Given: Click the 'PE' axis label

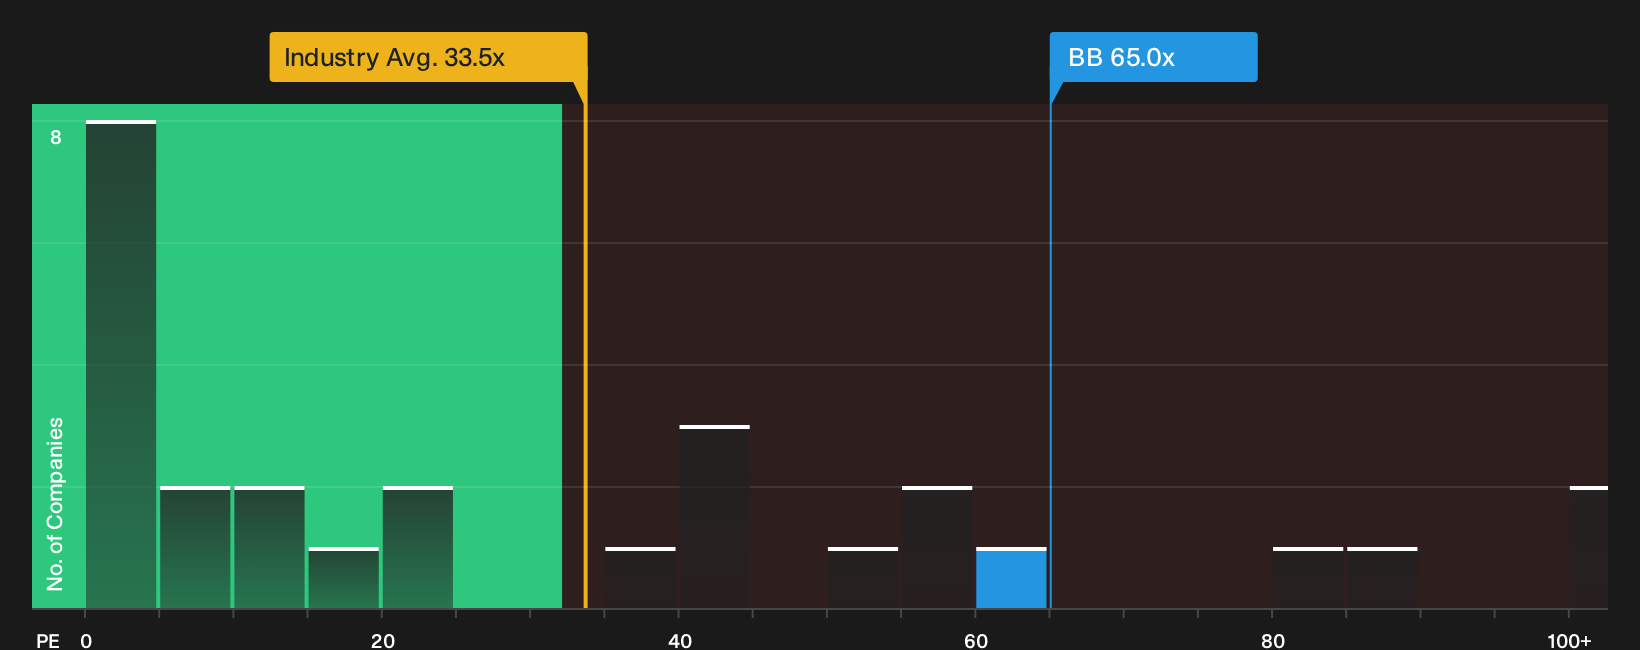Looking at the screenshot, I should 48,640.
